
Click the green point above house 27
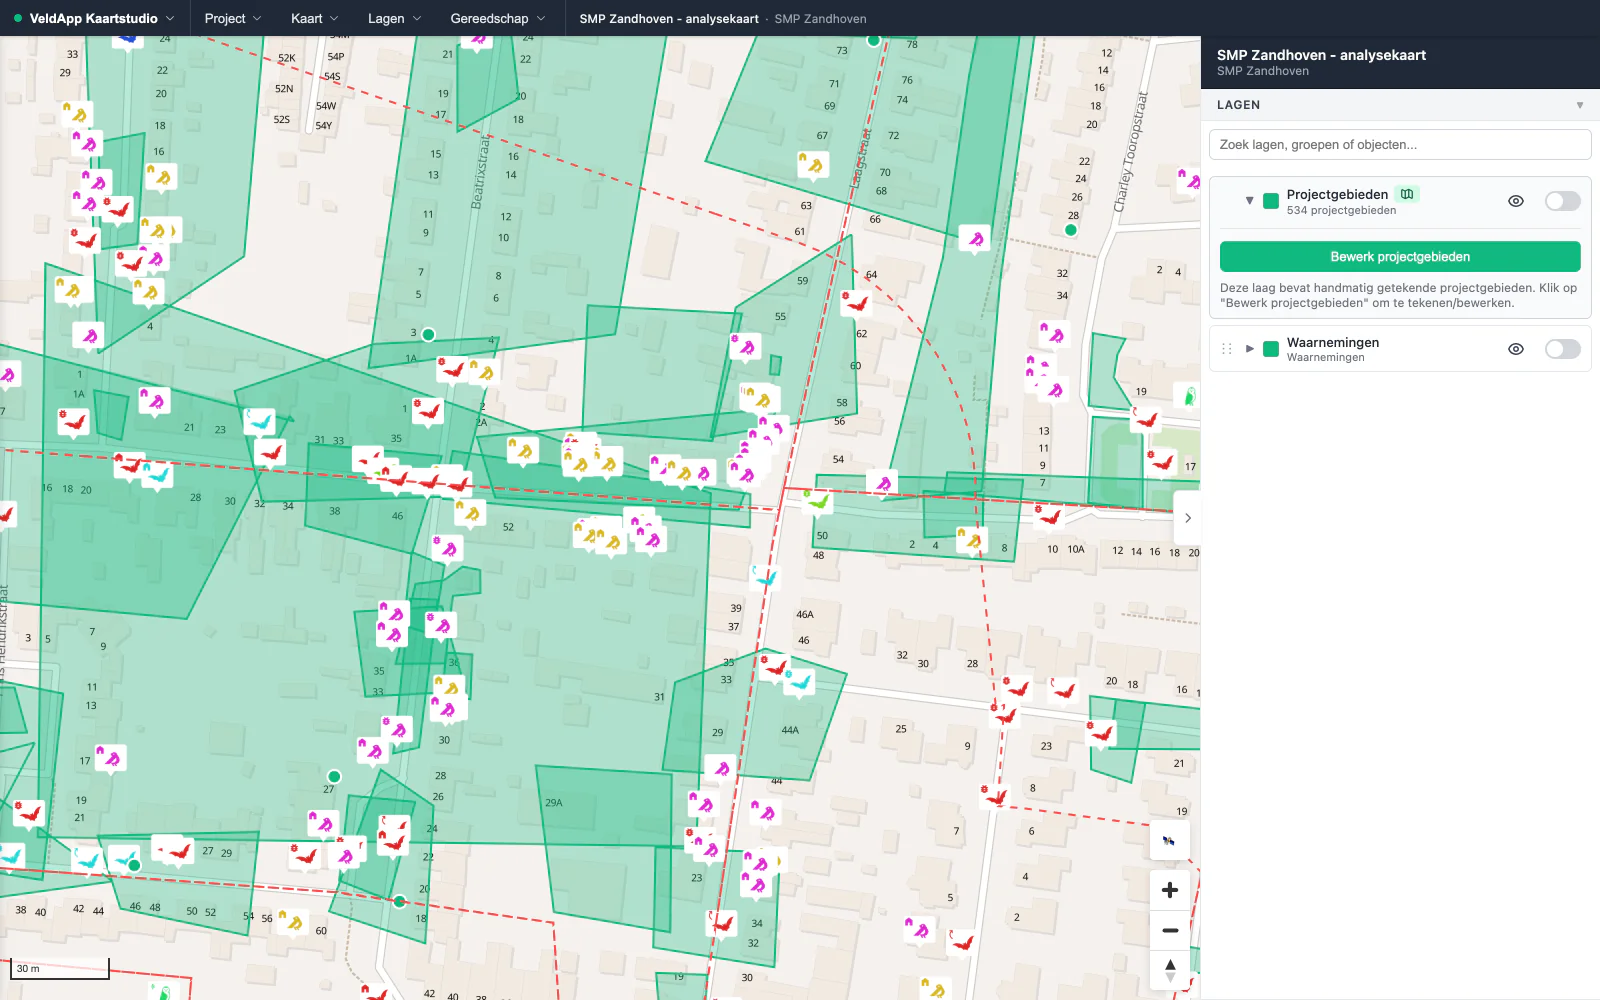tap(334, 777)
